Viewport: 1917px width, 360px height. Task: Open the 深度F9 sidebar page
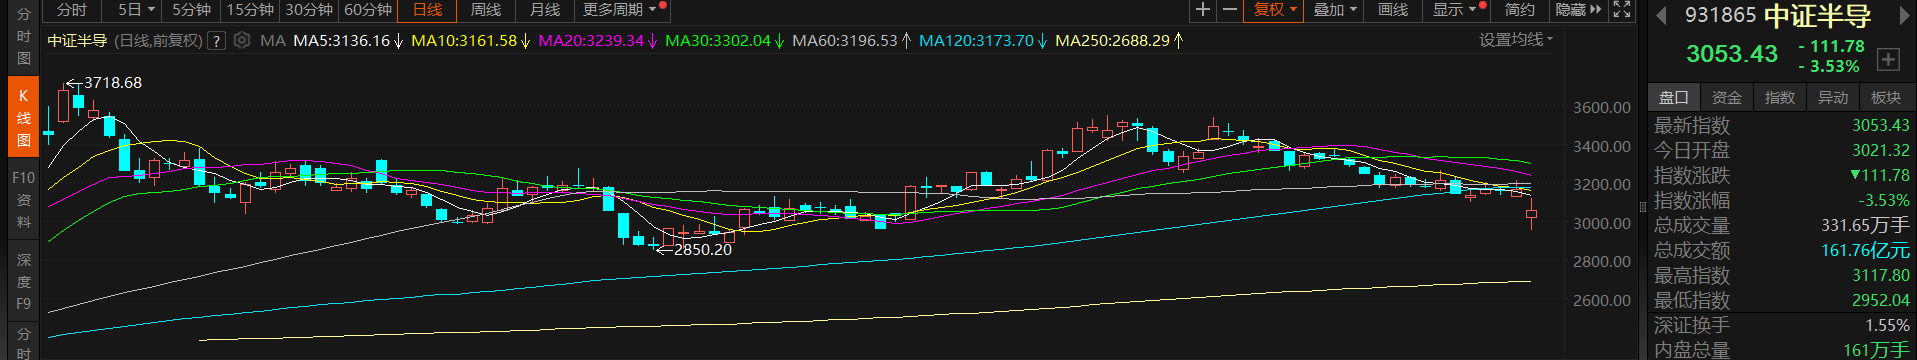[23, 281]
